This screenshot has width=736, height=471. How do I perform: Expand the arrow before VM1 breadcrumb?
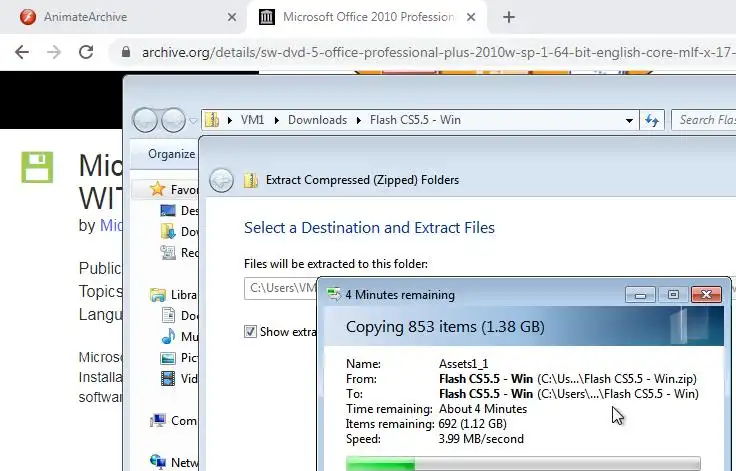(230, 120)
